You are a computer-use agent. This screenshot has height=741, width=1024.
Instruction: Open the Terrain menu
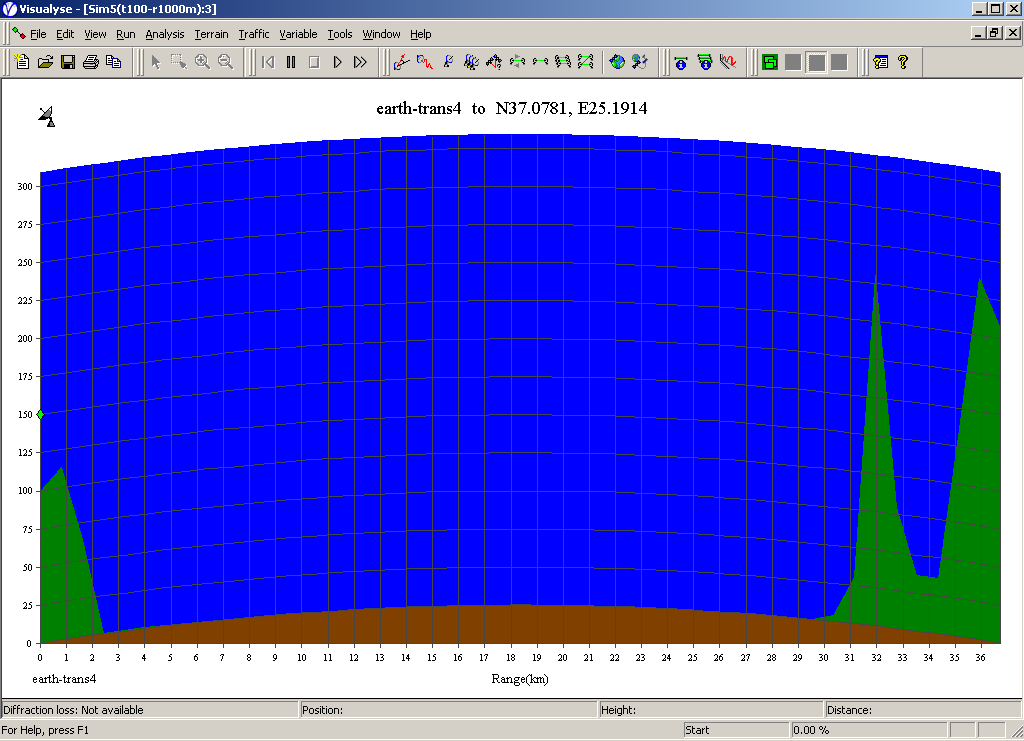click(212, 34)
